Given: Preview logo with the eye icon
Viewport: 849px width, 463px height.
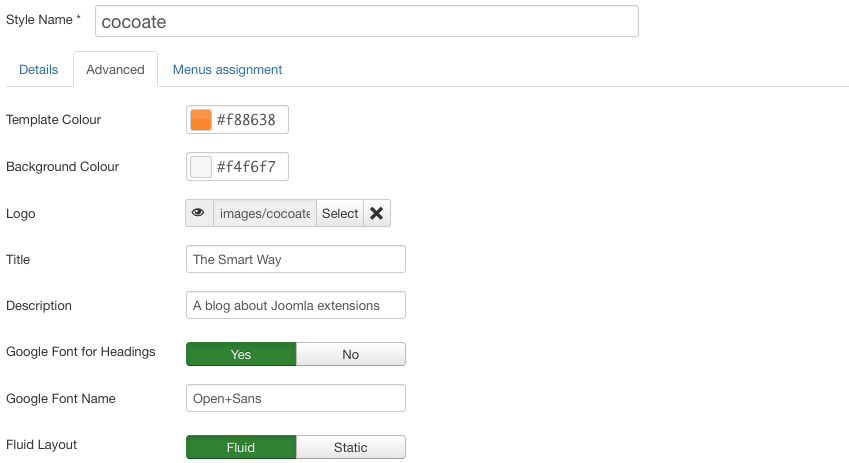Looking at the screenshot, I should [x=199, y=213].
